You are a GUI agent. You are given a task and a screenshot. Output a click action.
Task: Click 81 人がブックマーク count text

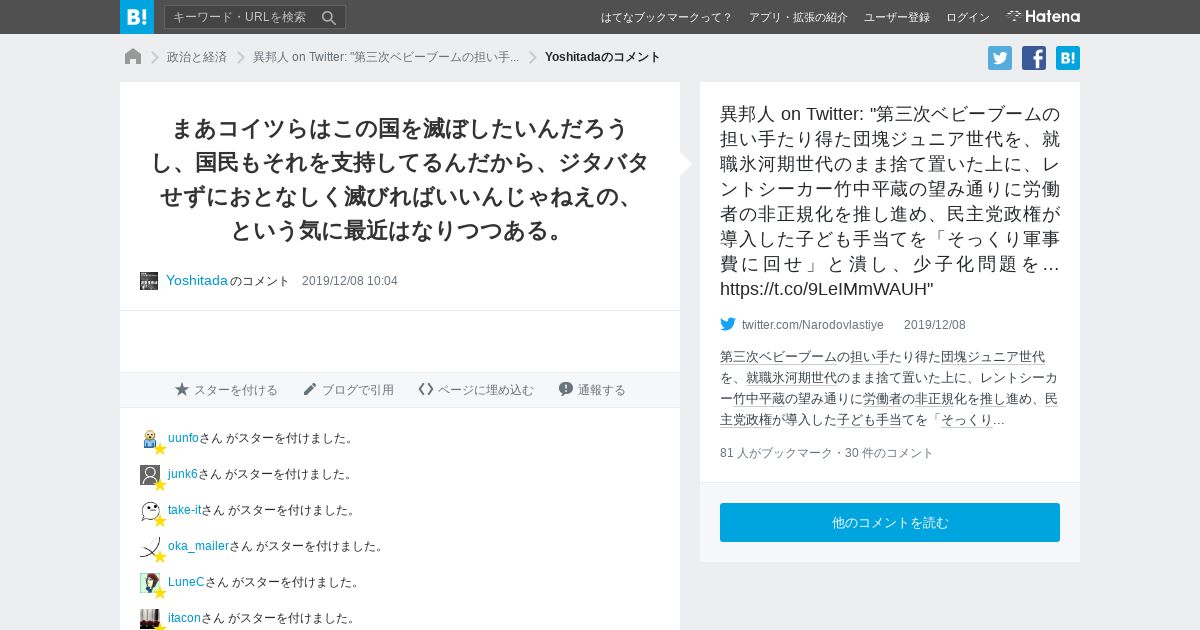[x=776, y=453]
